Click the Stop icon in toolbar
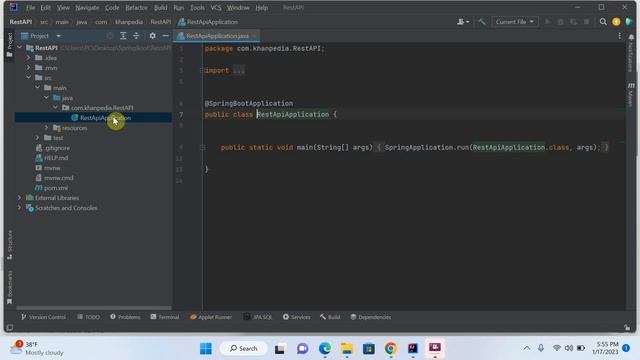 (587, 22)
